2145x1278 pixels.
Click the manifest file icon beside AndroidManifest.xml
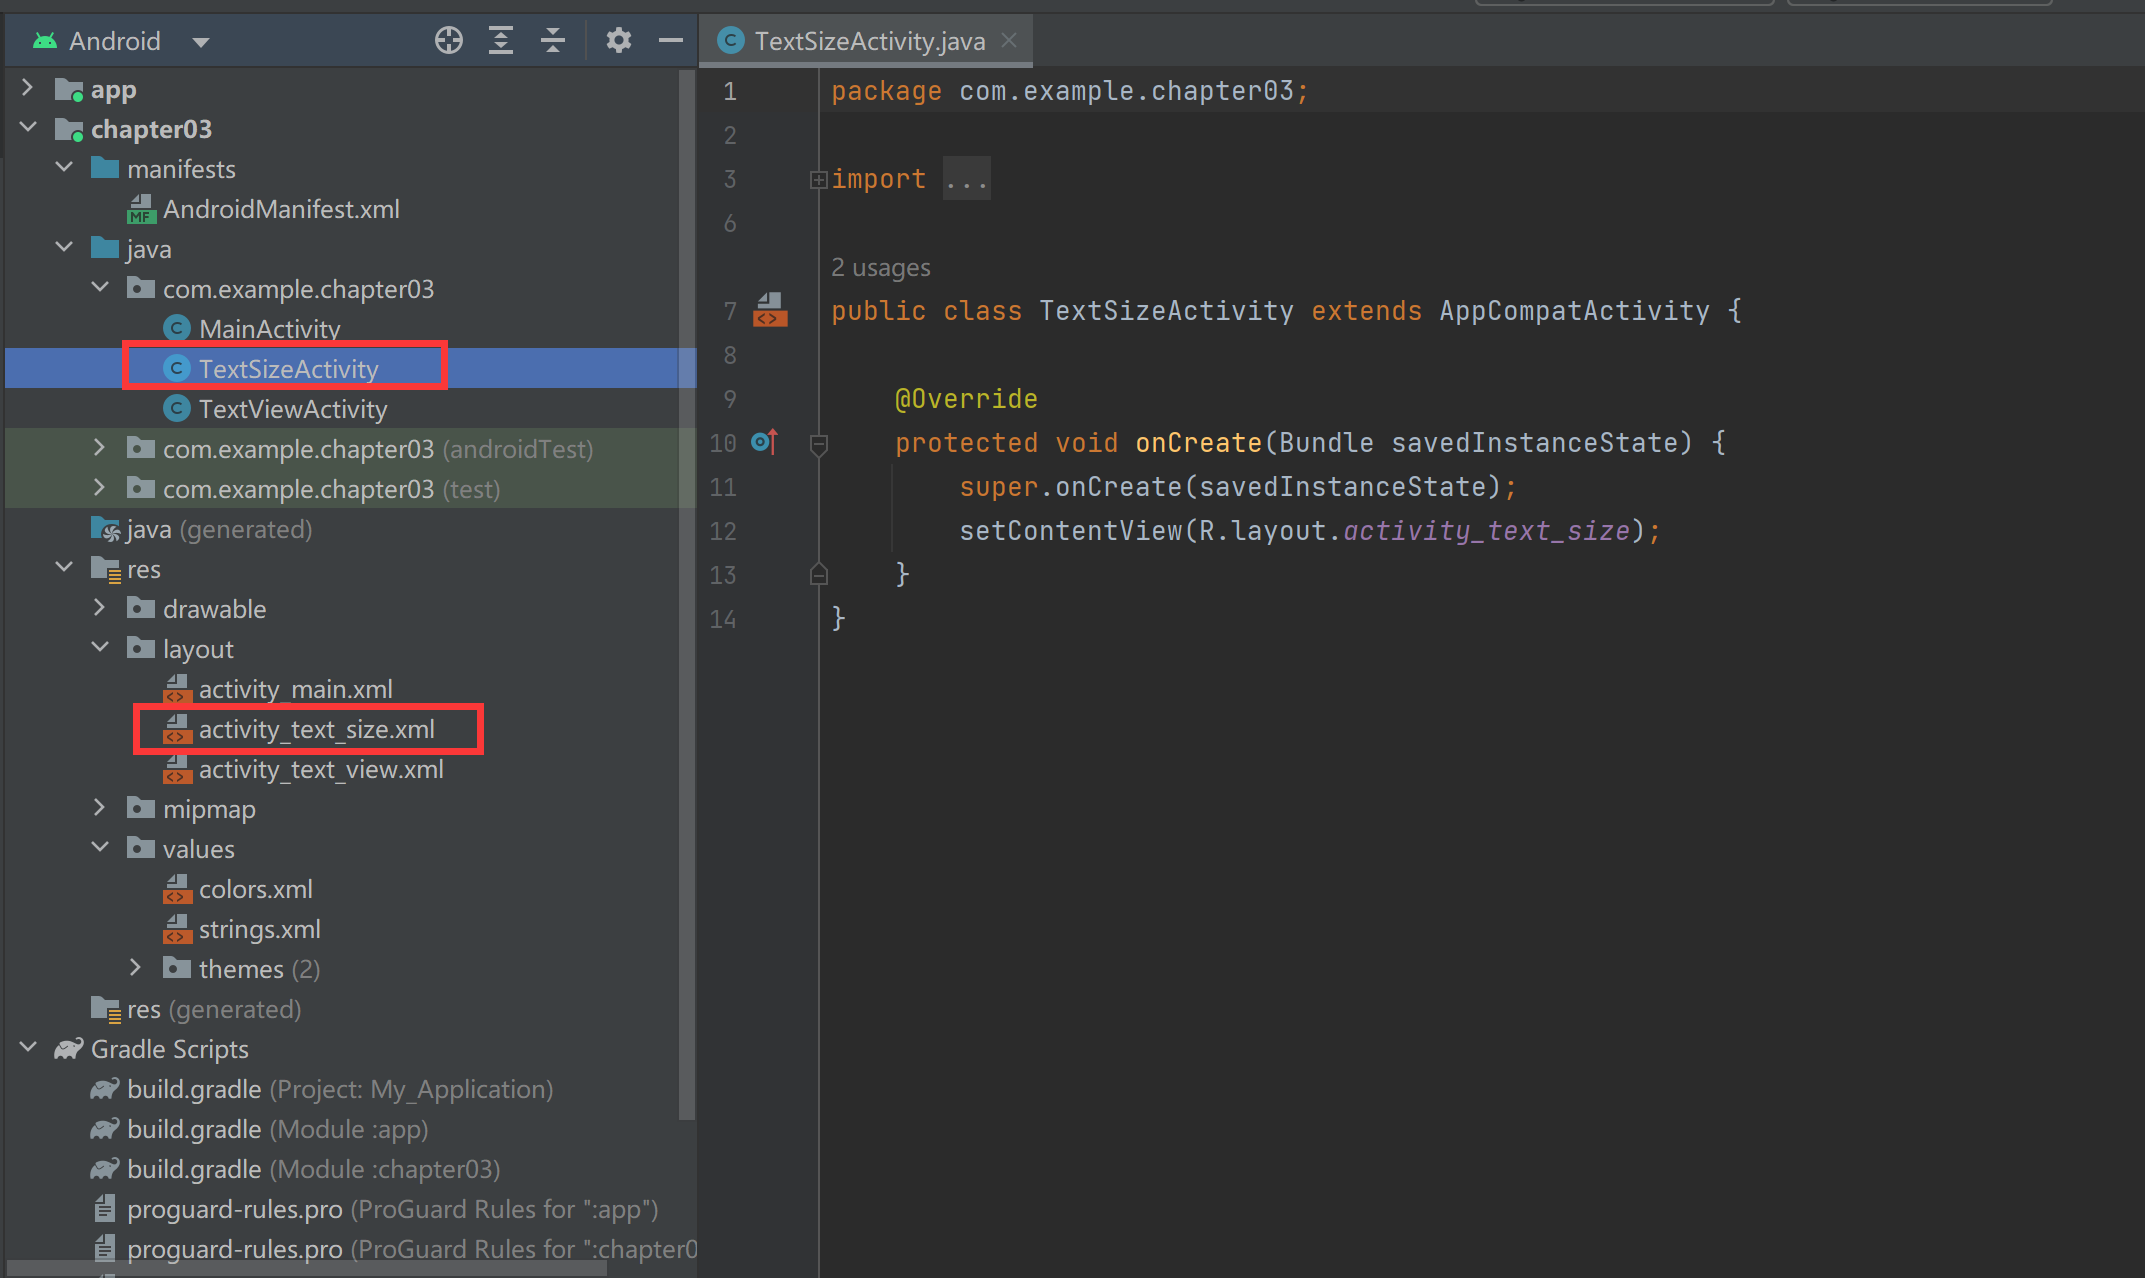141,209
